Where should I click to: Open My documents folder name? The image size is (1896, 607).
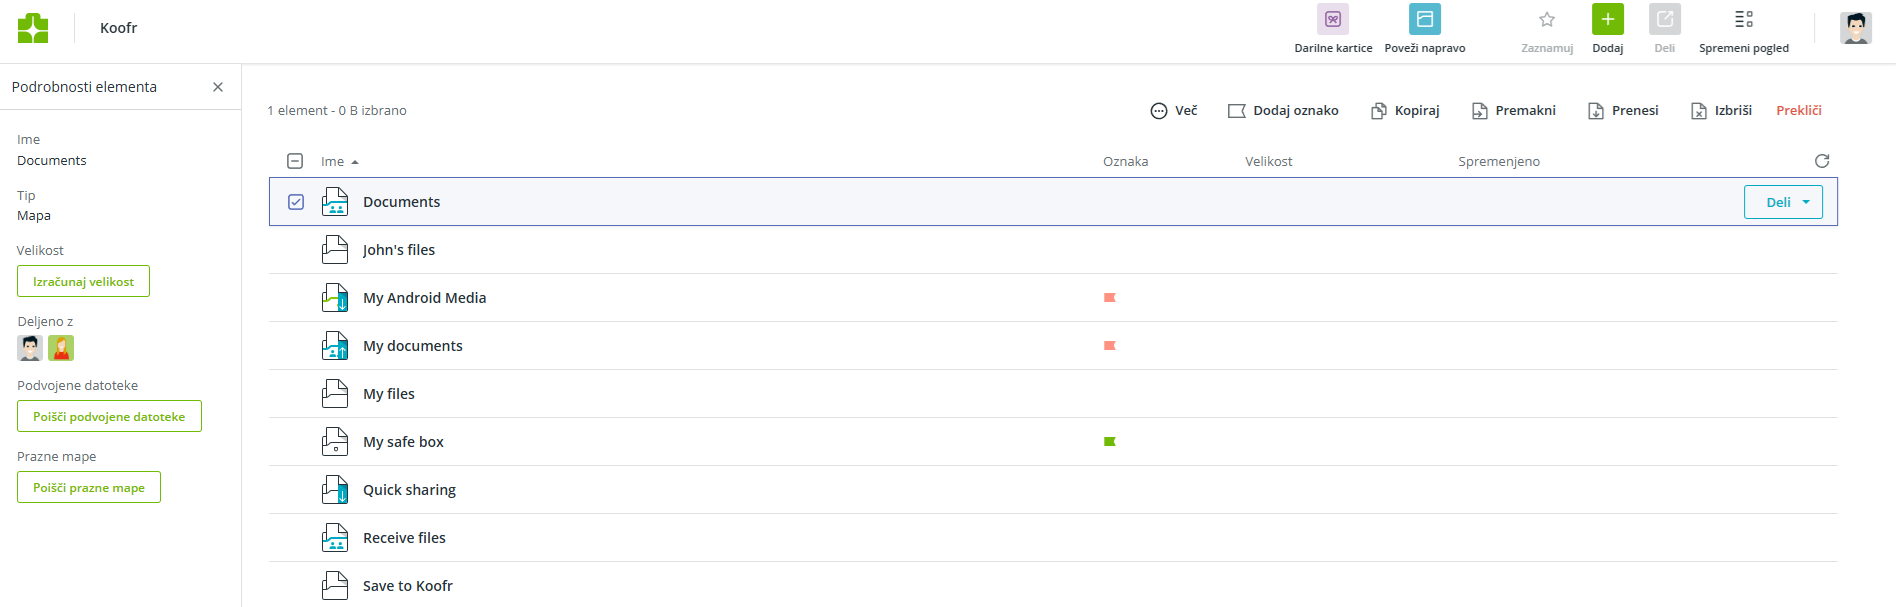pos(412,346)
